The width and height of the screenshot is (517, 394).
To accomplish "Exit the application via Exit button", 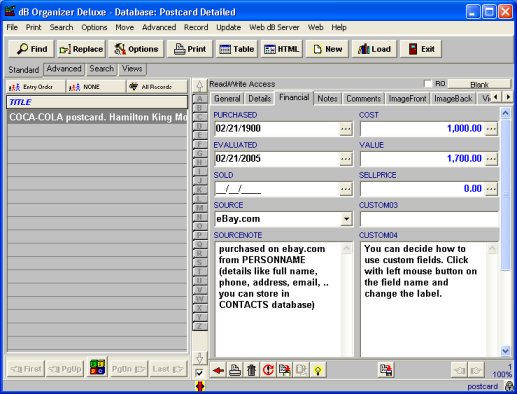I will point(421,49).
